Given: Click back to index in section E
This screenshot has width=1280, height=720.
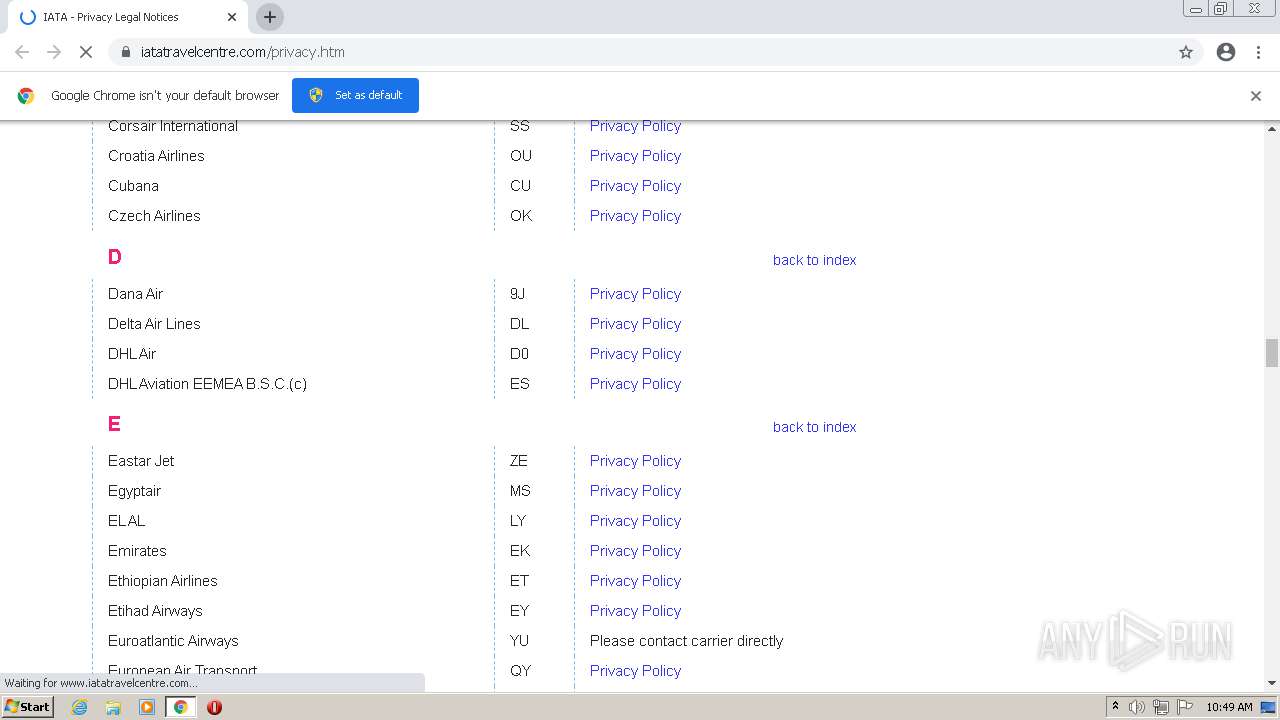Looking at the screenshot, I should pyautogui.click(x=814, y=427).
